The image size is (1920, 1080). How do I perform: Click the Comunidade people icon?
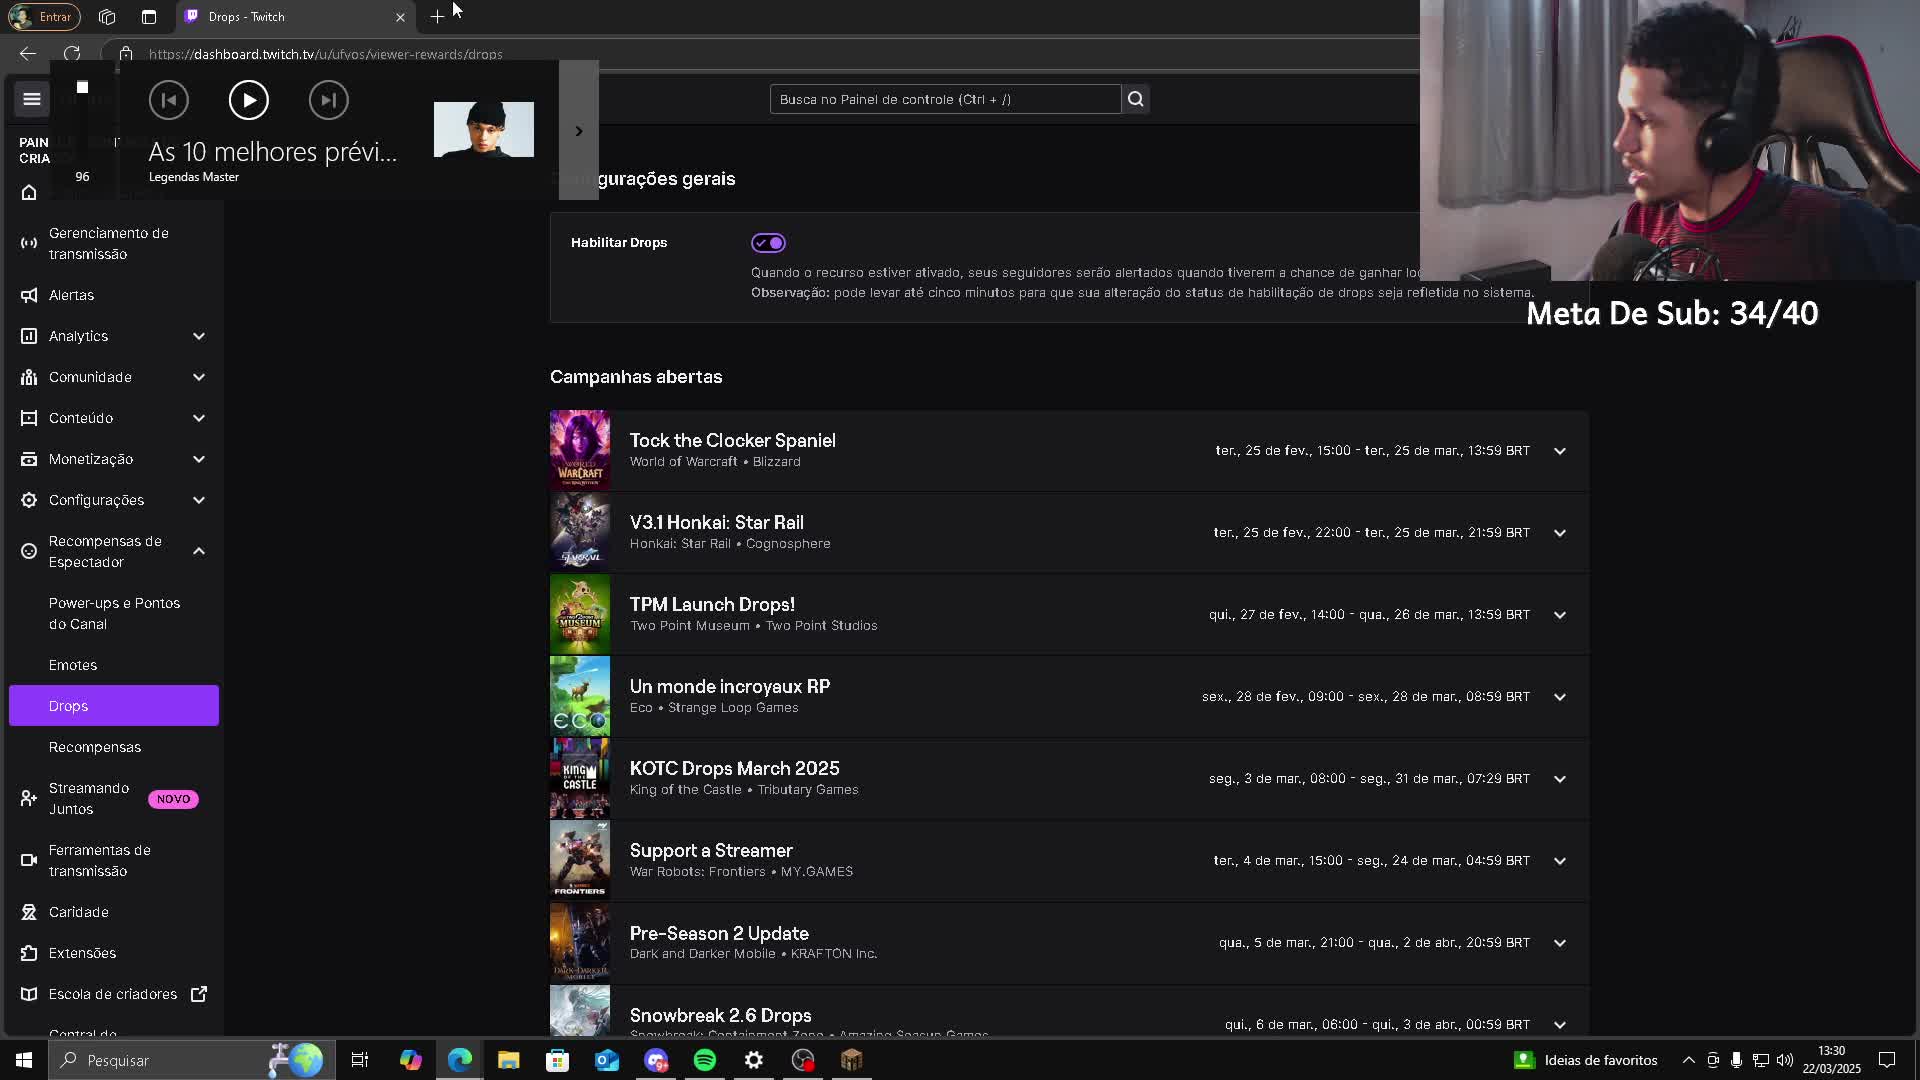[x=29, y=377]
